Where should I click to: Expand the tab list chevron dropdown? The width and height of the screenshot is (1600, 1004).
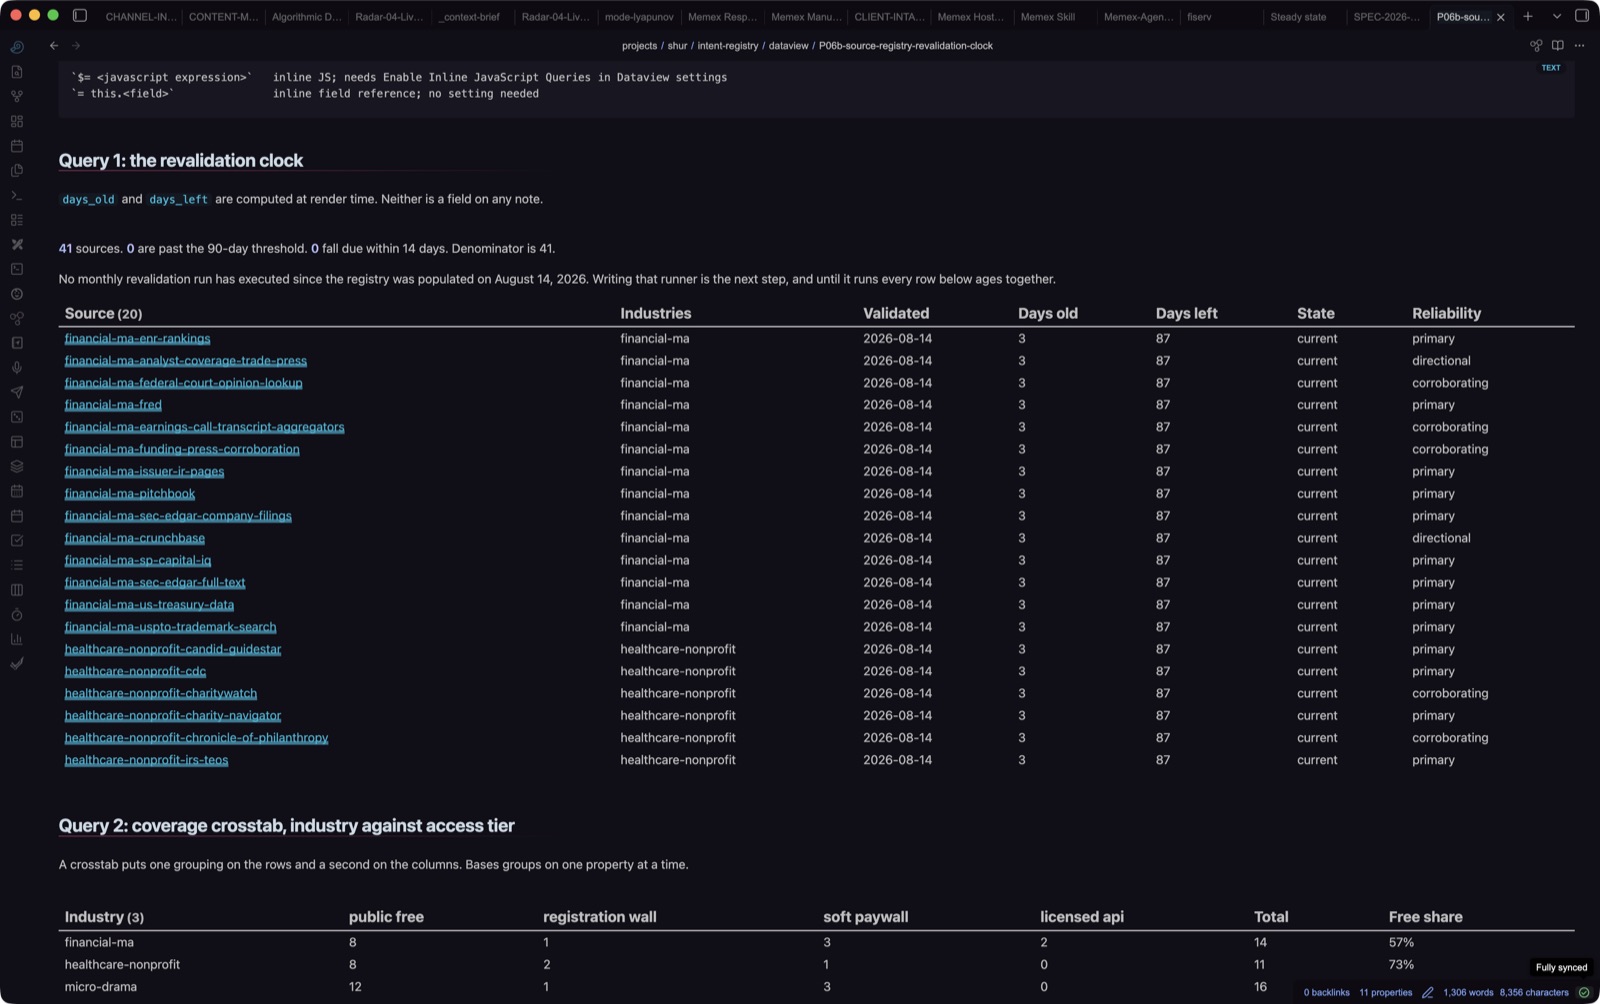click(x=1557, y=16)
